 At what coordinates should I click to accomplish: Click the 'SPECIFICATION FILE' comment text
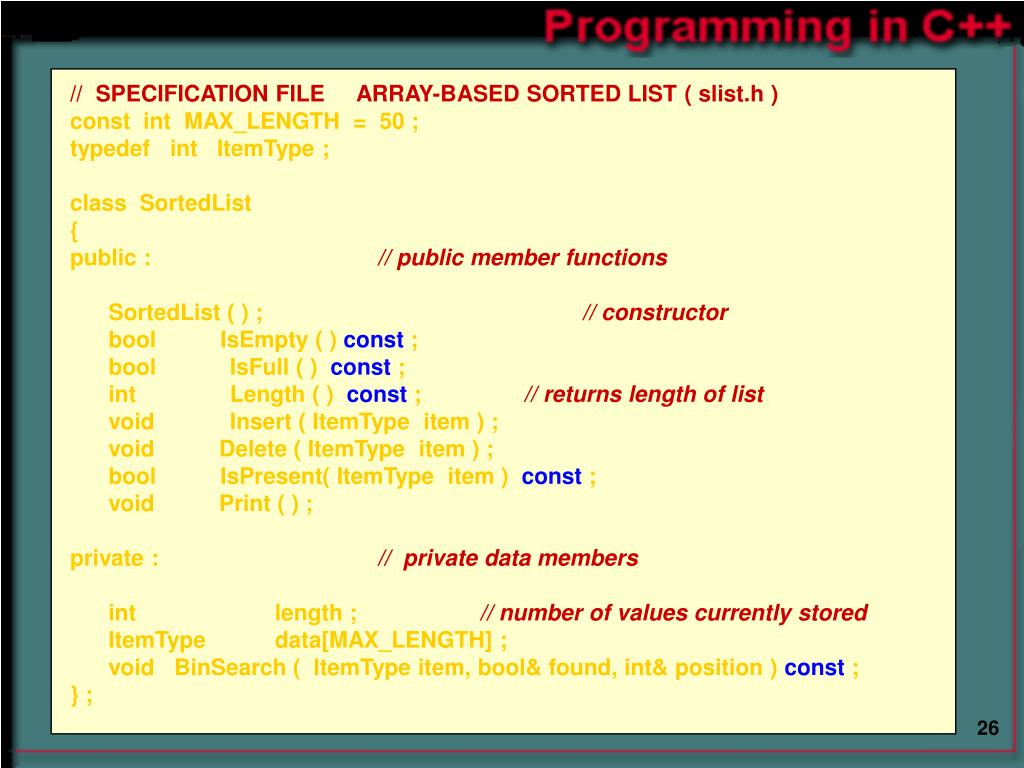pos(210,93)
